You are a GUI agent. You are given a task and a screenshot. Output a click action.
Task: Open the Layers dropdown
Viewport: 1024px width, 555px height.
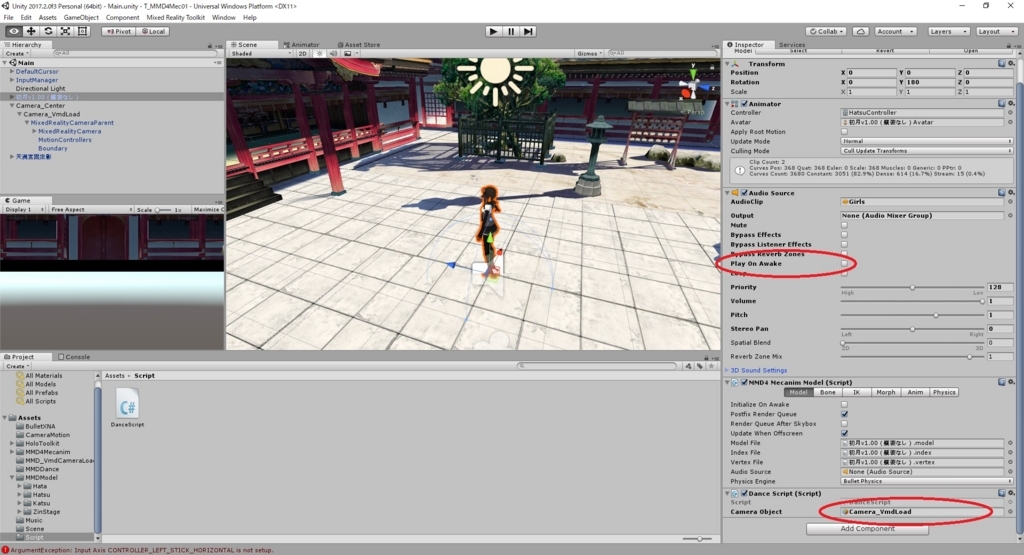click(948, 31)
